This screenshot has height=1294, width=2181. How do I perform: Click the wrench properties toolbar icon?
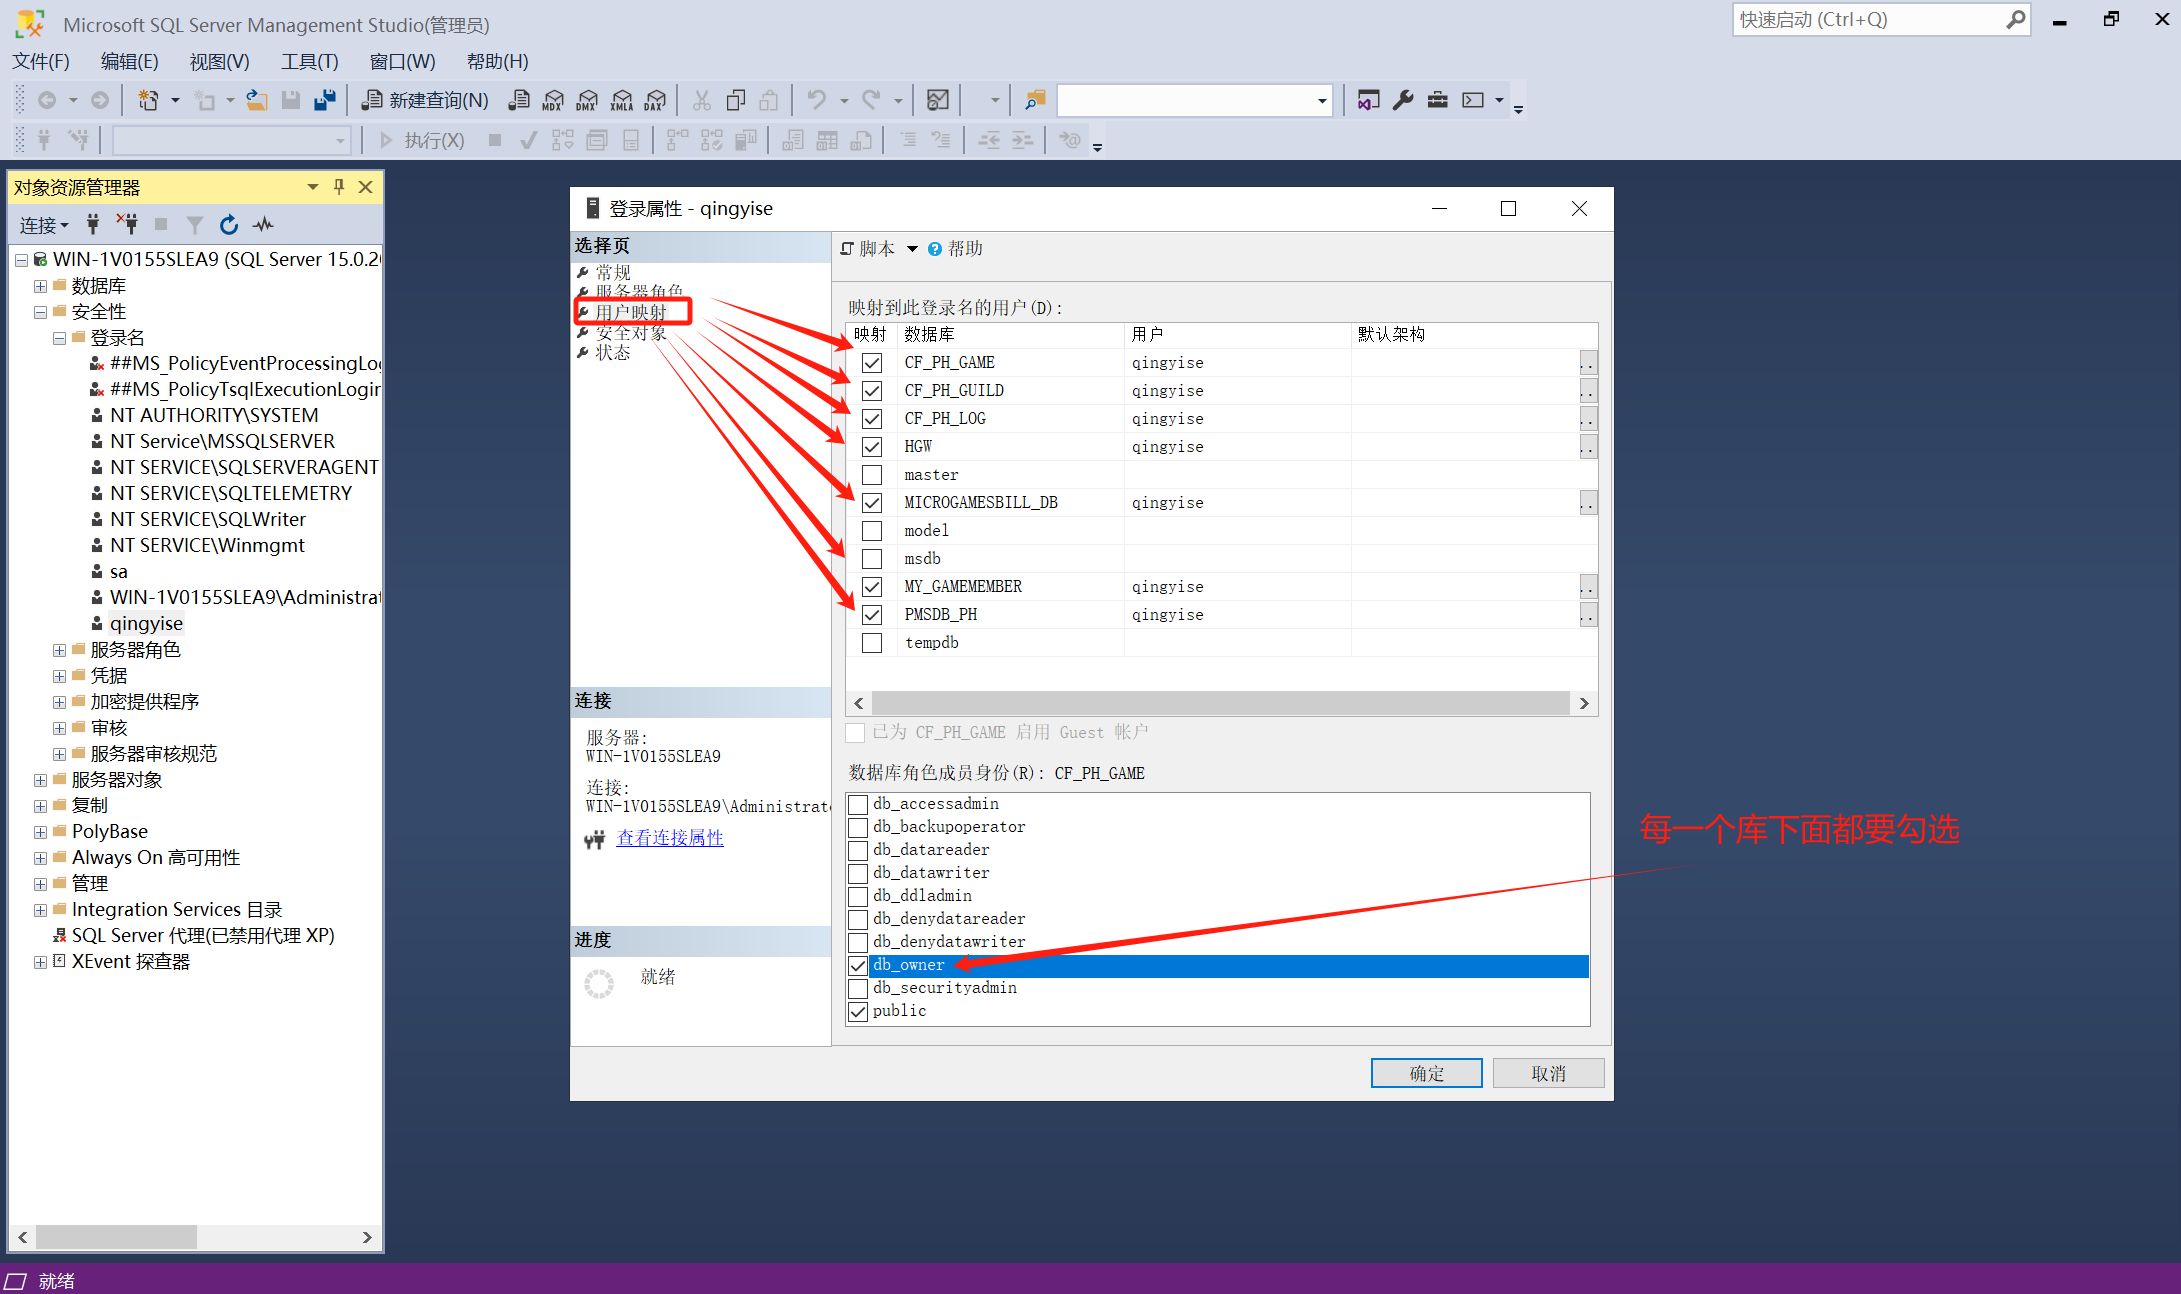tap(1403, 100)
